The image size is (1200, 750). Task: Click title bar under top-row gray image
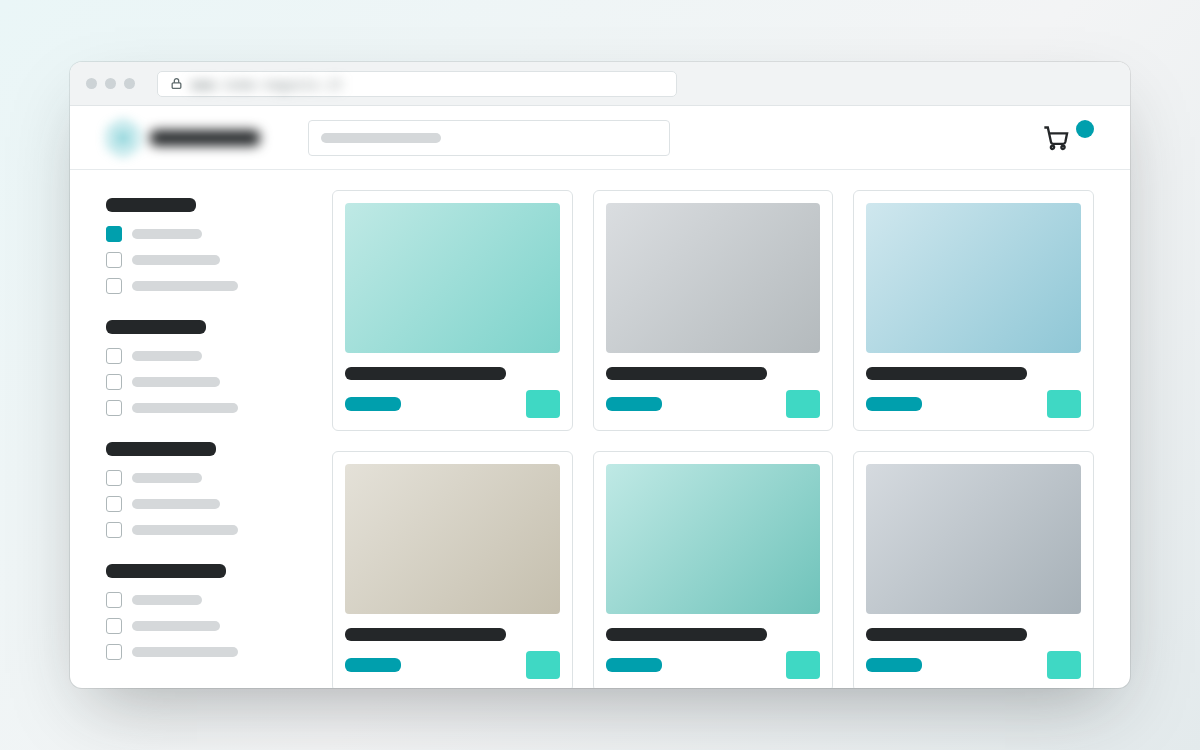point(686,374)
